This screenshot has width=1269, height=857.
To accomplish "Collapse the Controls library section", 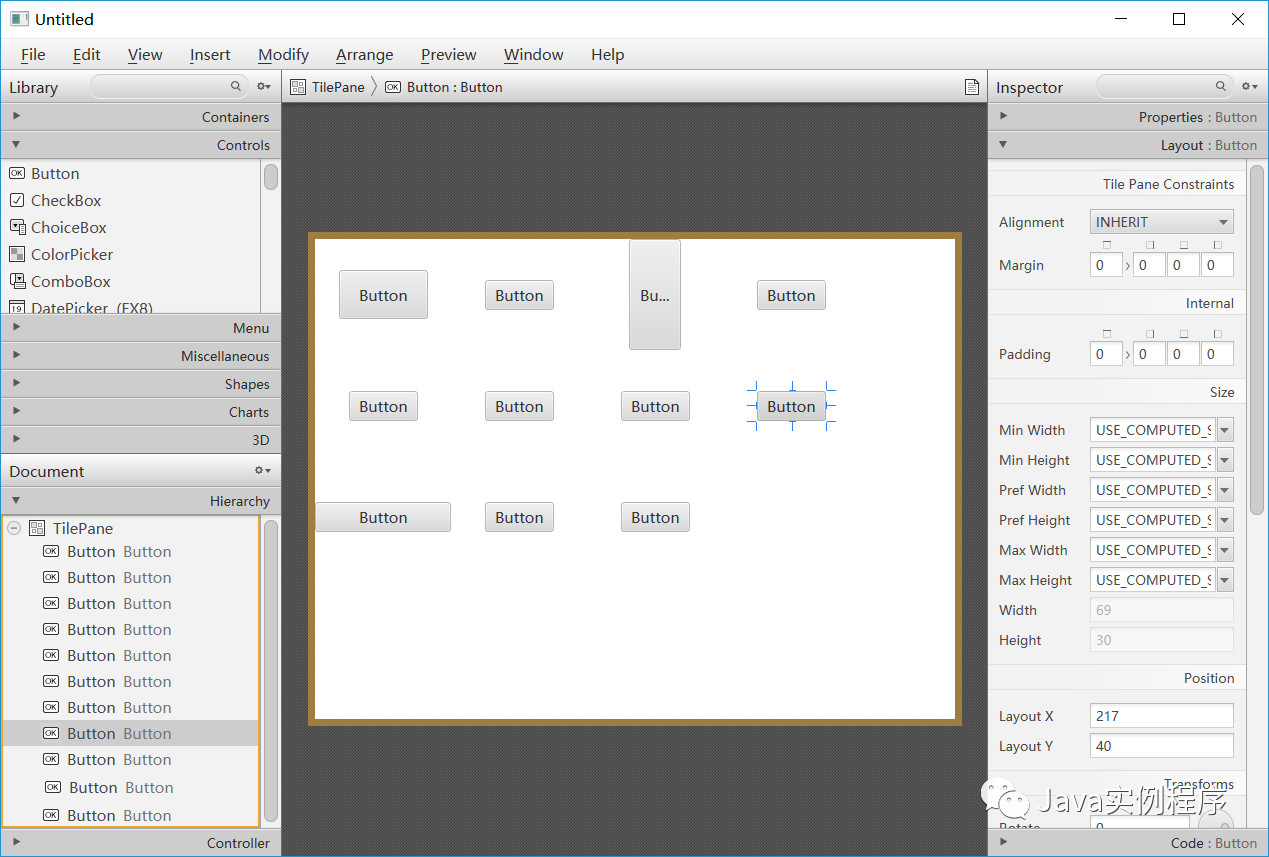I will click(140, 145).
